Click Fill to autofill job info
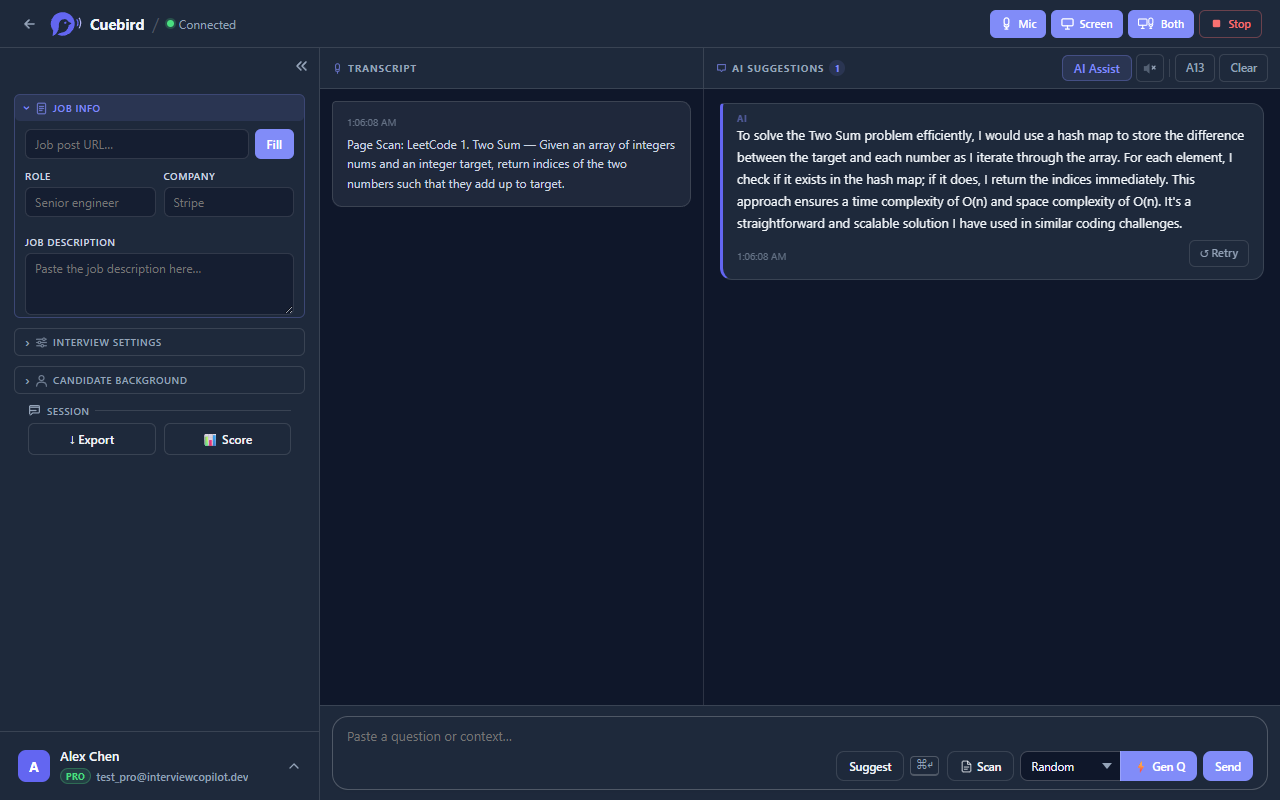 pos(274,144)
